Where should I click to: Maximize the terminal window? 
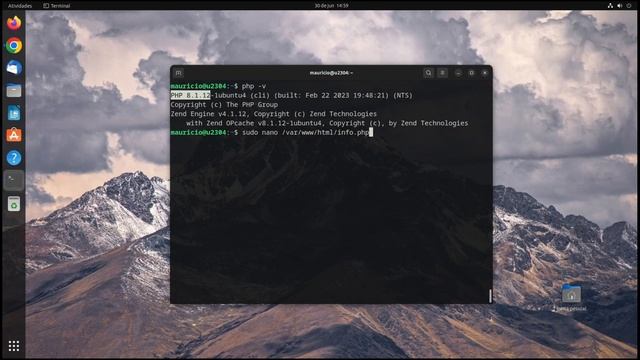point(471,73)
